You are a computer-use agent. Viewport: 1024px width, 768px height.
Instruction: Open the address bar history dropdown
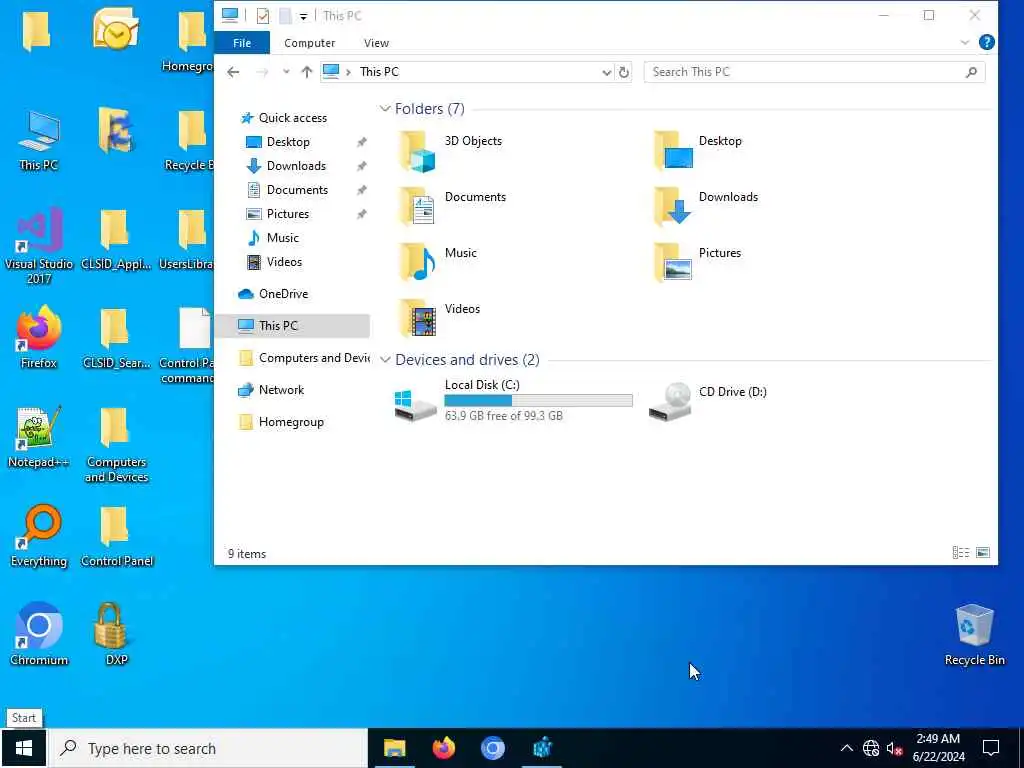(x=606, y=72)
